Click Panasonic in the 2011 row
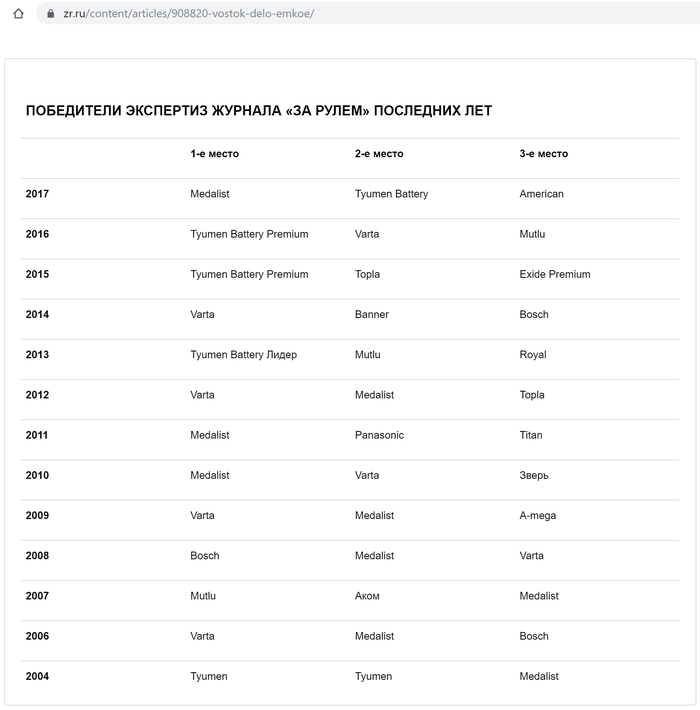The height and width of the screenshot is (710, 700). (379, 435)
